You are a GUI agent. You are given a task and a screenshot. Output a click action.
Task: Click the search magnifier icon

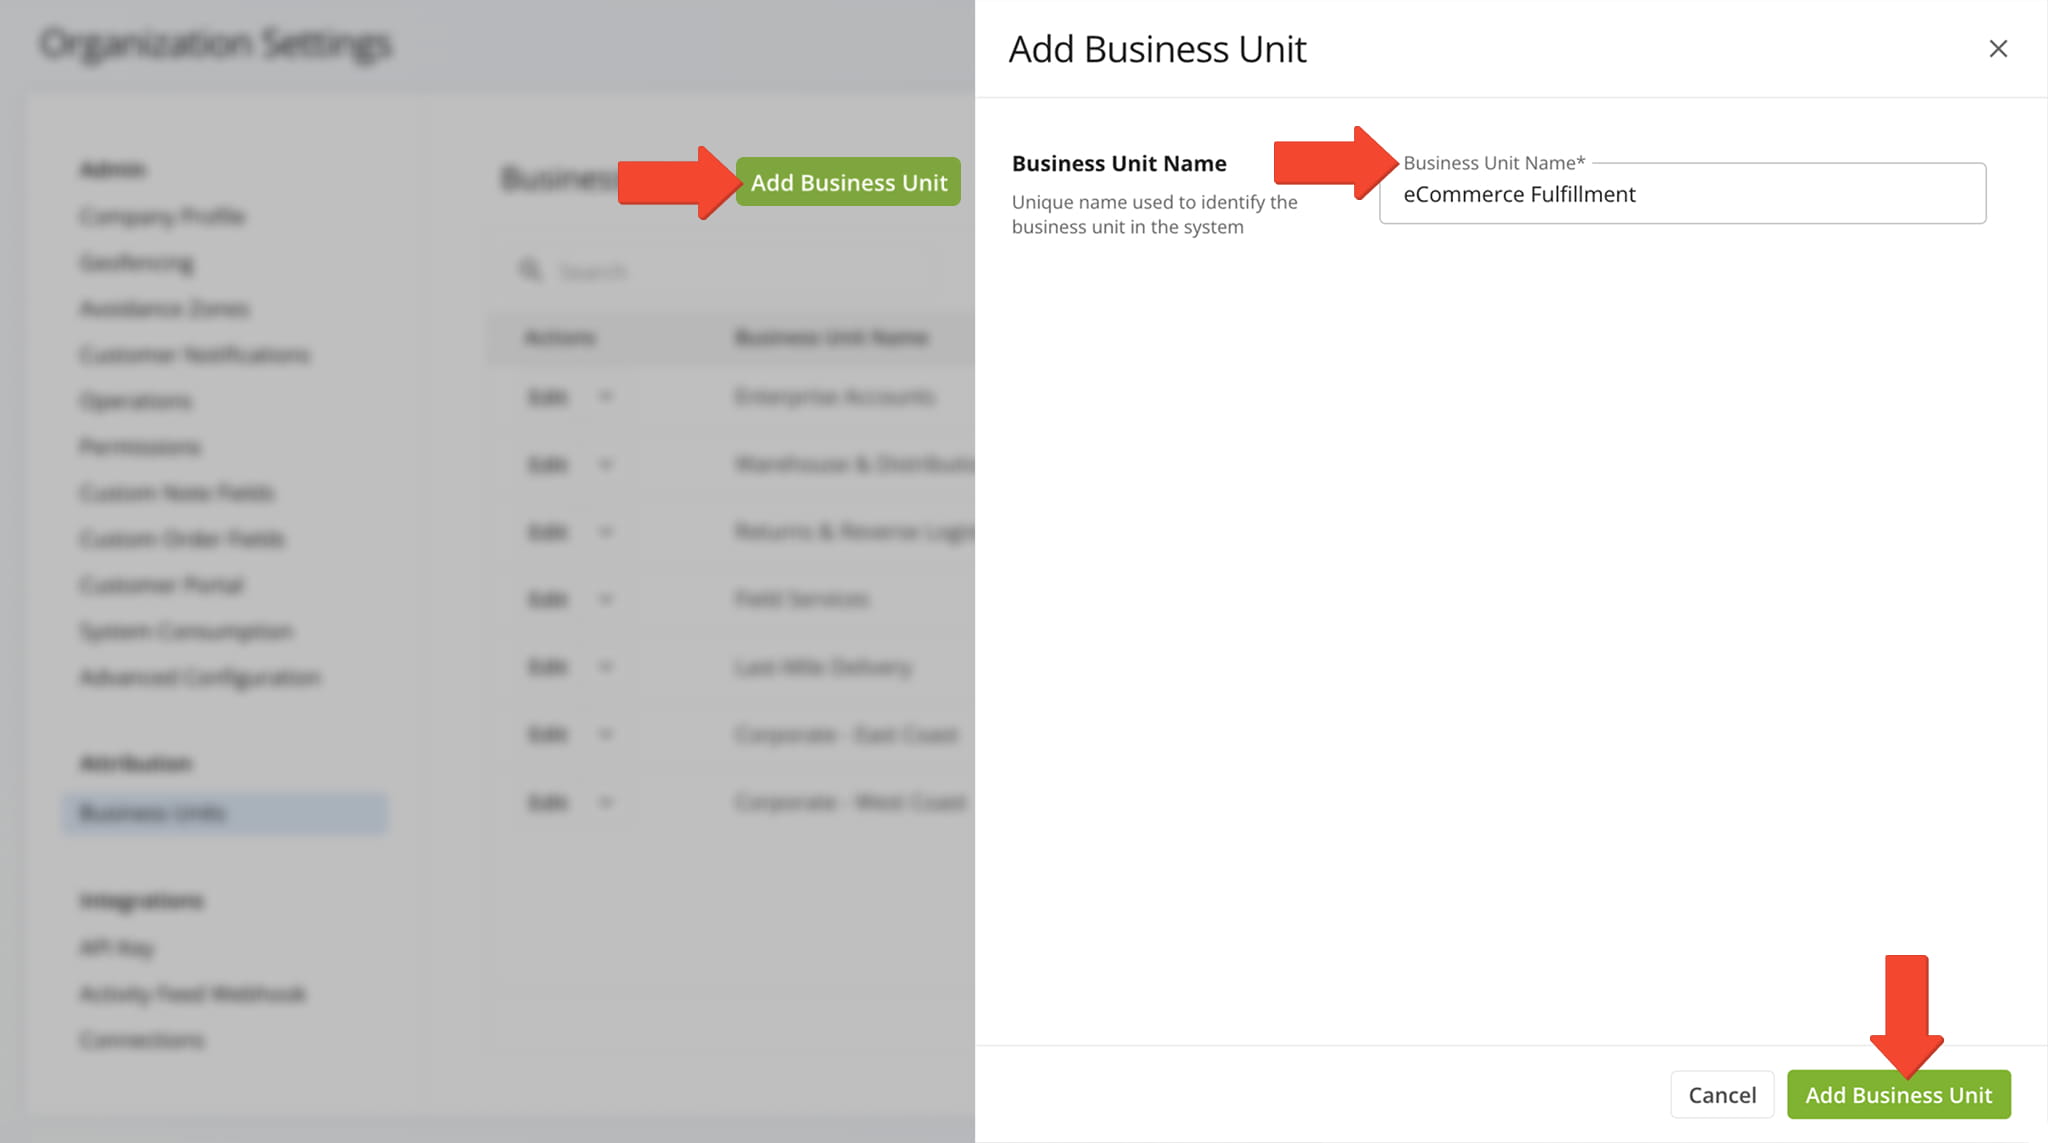[x=530, y=271]
